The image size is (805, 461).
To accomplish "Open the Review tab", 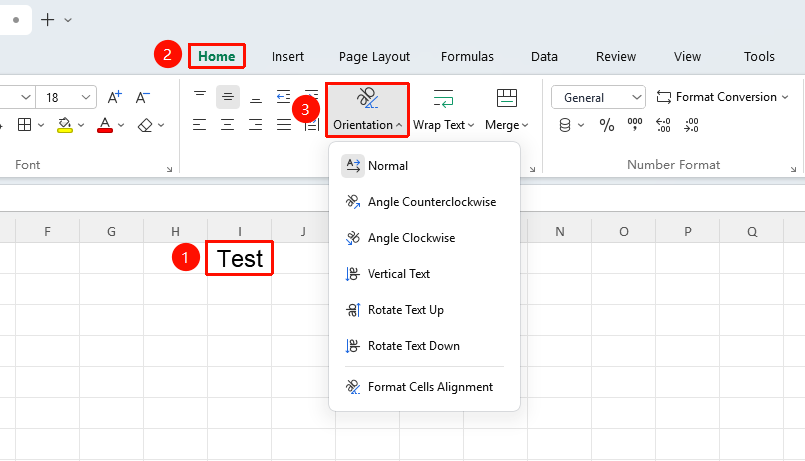I will [x=616, y=56].
